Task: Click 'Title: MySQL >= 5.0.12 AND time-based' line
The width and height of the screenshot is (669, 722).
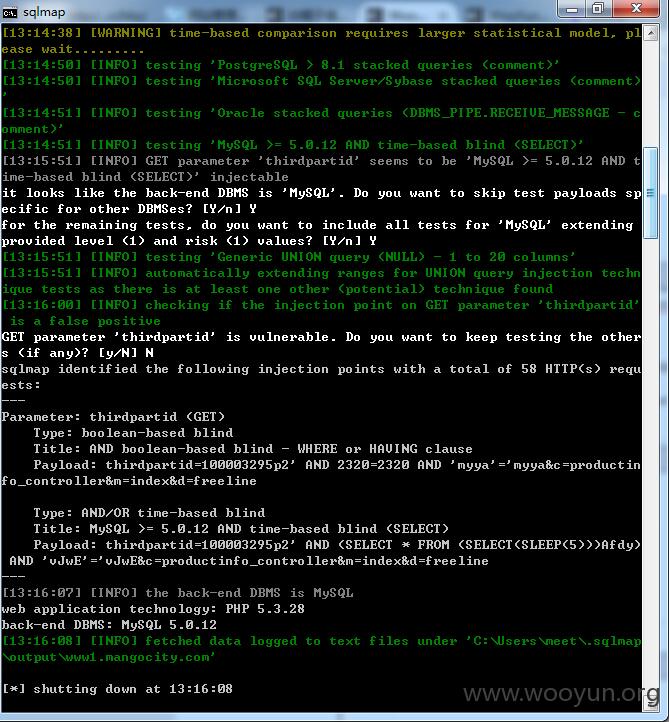Action: click(241, 529)
